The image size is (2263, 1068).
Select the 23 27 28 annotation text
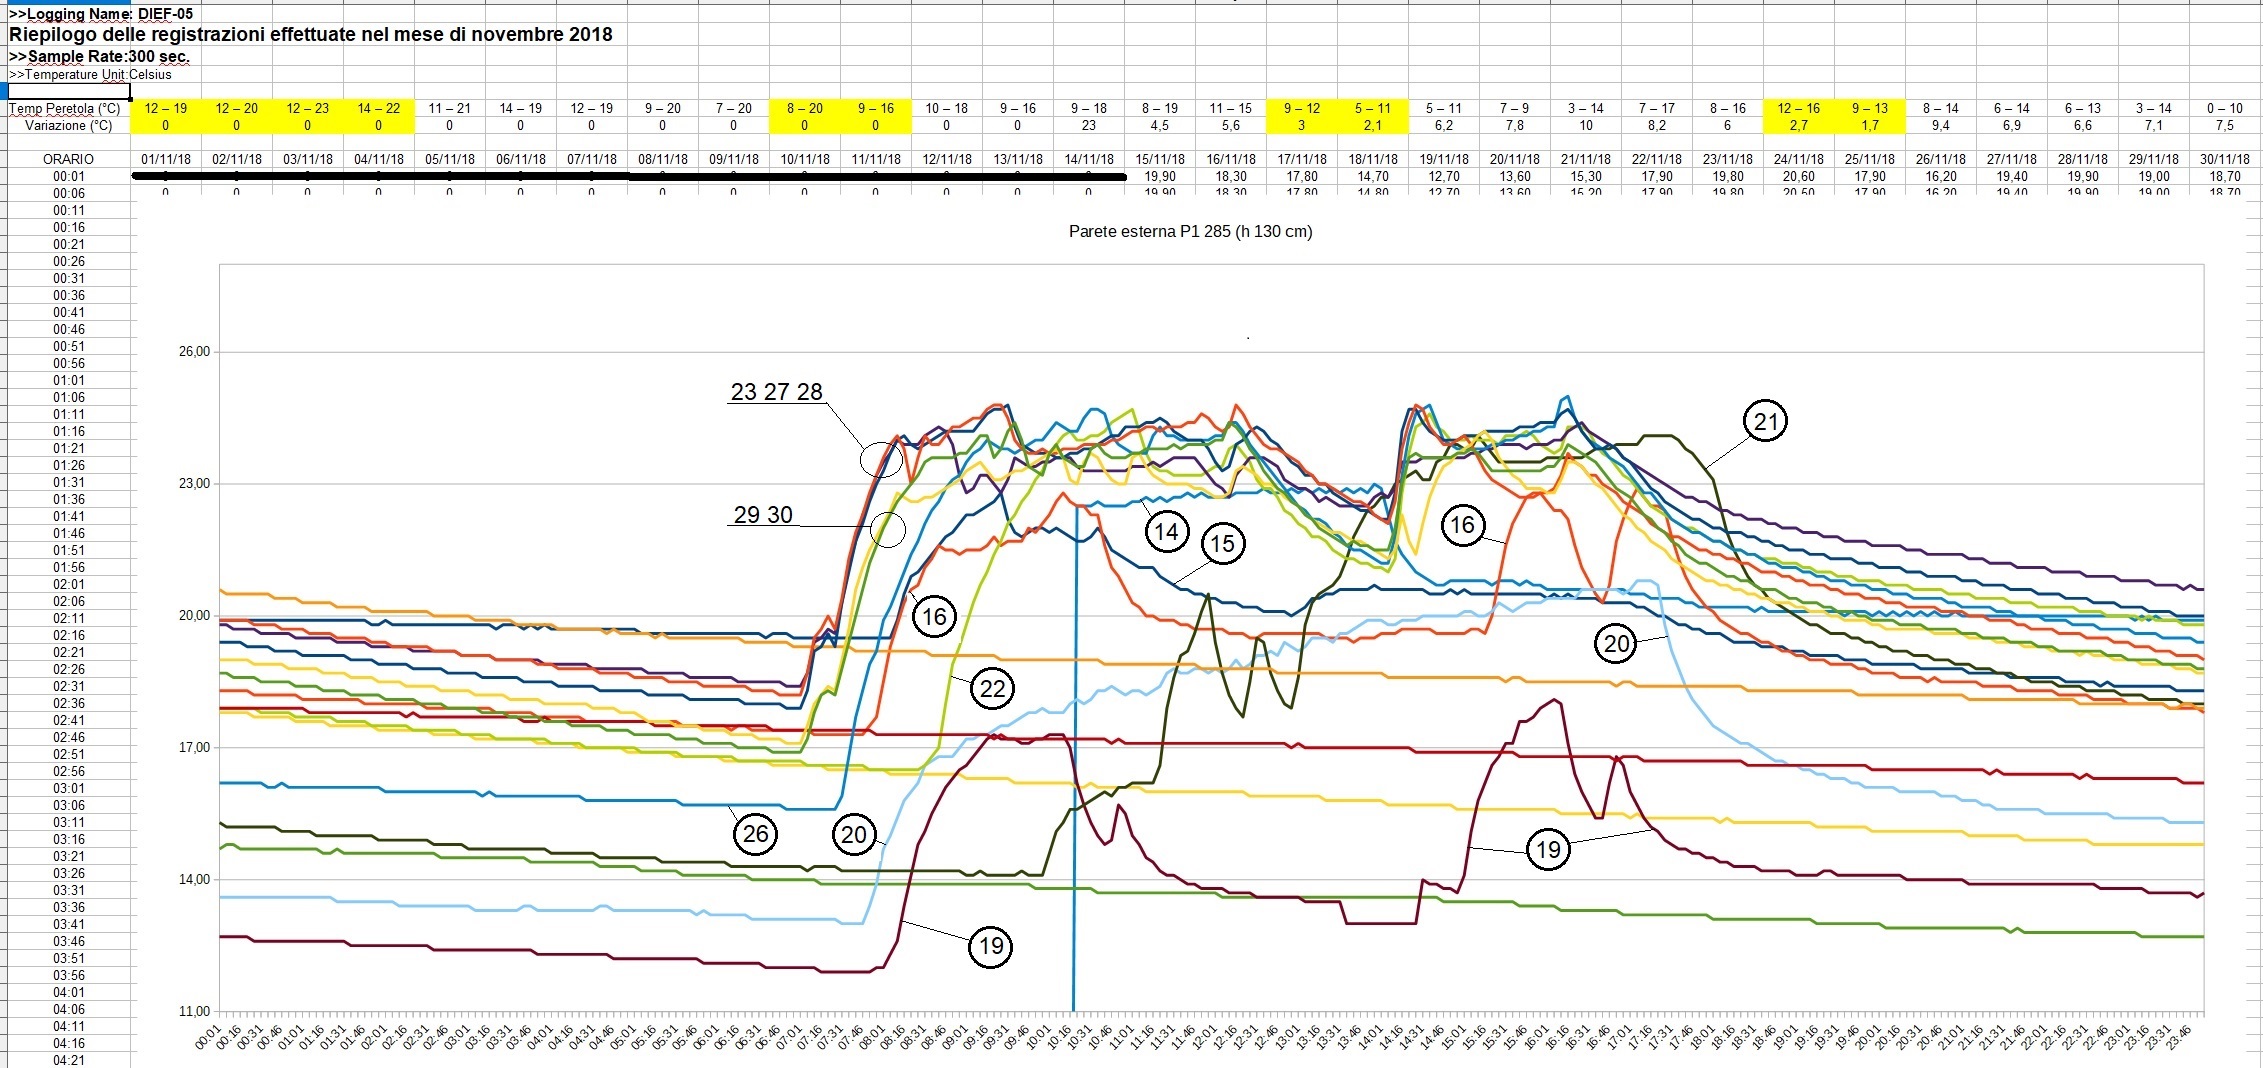776,392
